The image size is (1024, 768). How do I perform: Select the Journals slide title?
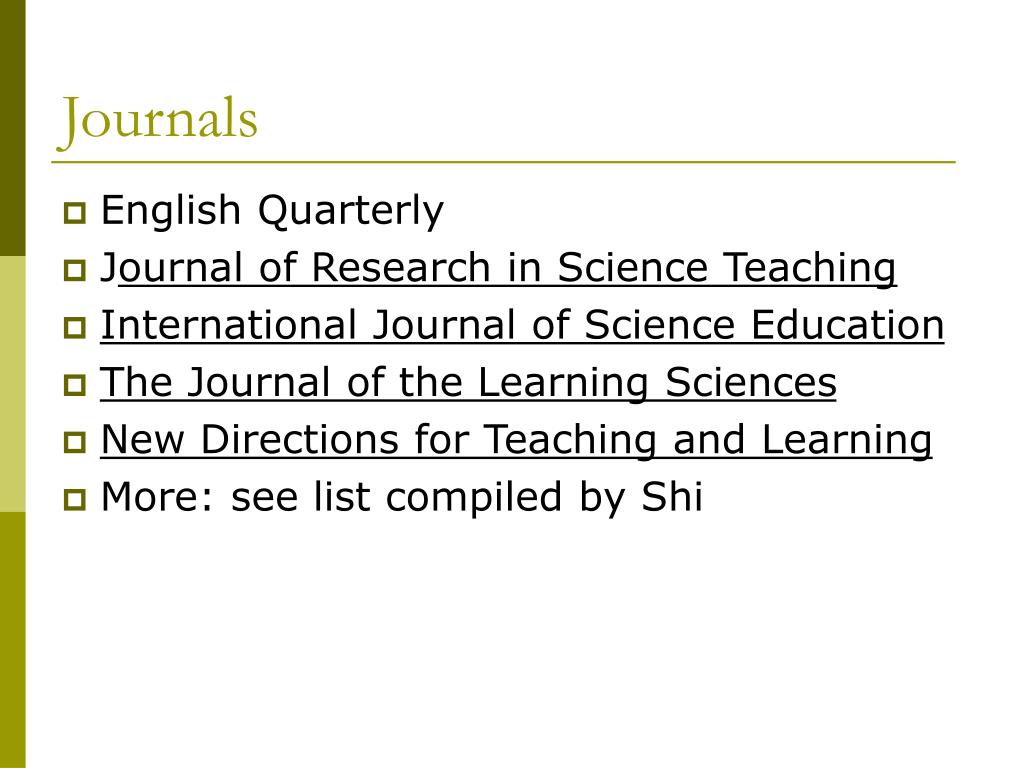point(157,120)
